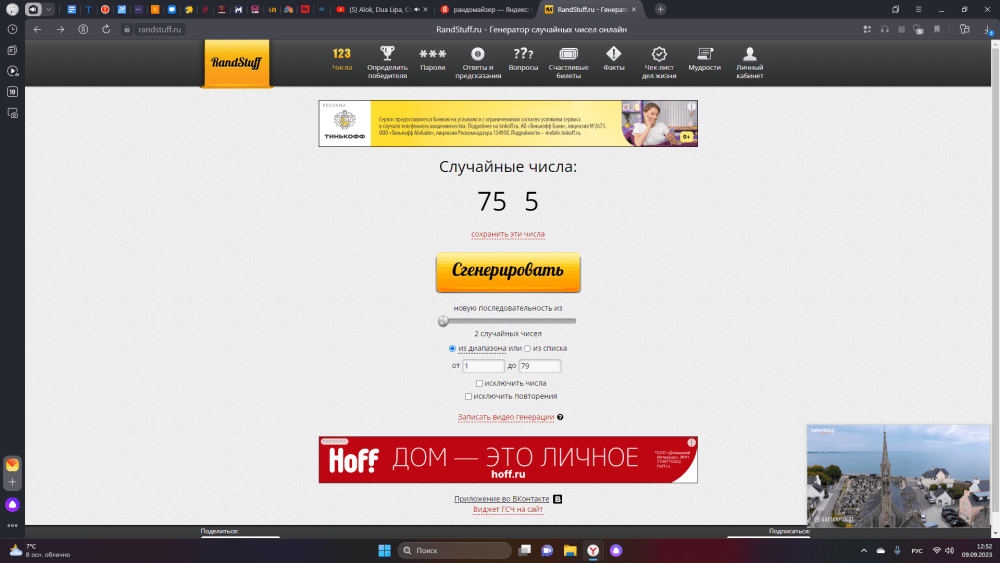Open Ответы и предсказания section
Screen dimensions: 1000x563
(x=478, y=61)
